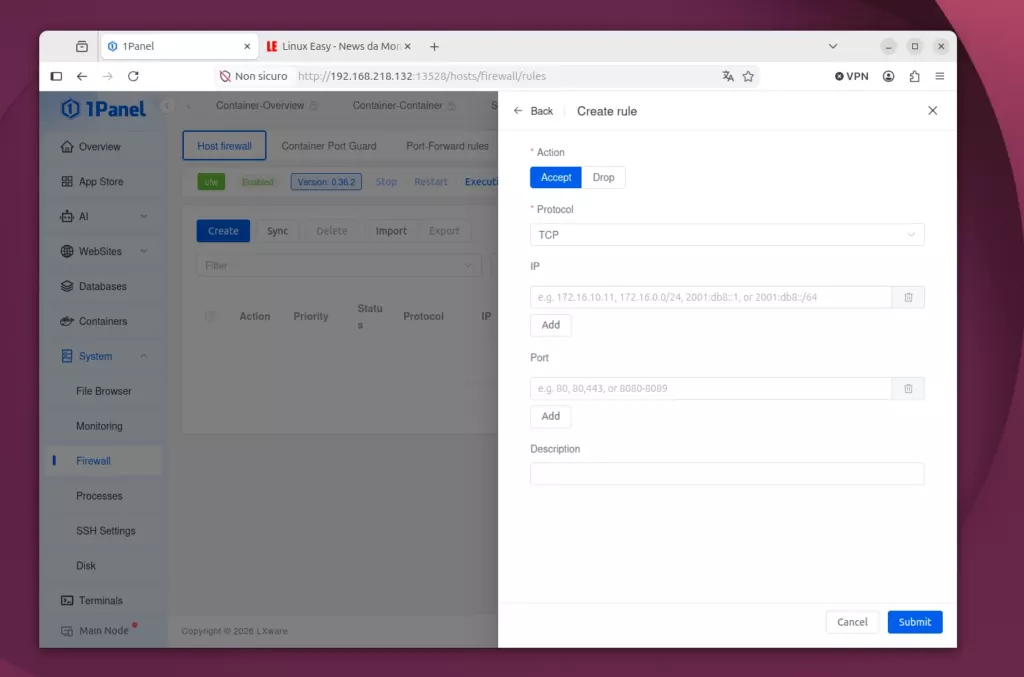The image size is (1024, 677).
Task: Delete the Port entry with trash icon
Action: (908, 388)
